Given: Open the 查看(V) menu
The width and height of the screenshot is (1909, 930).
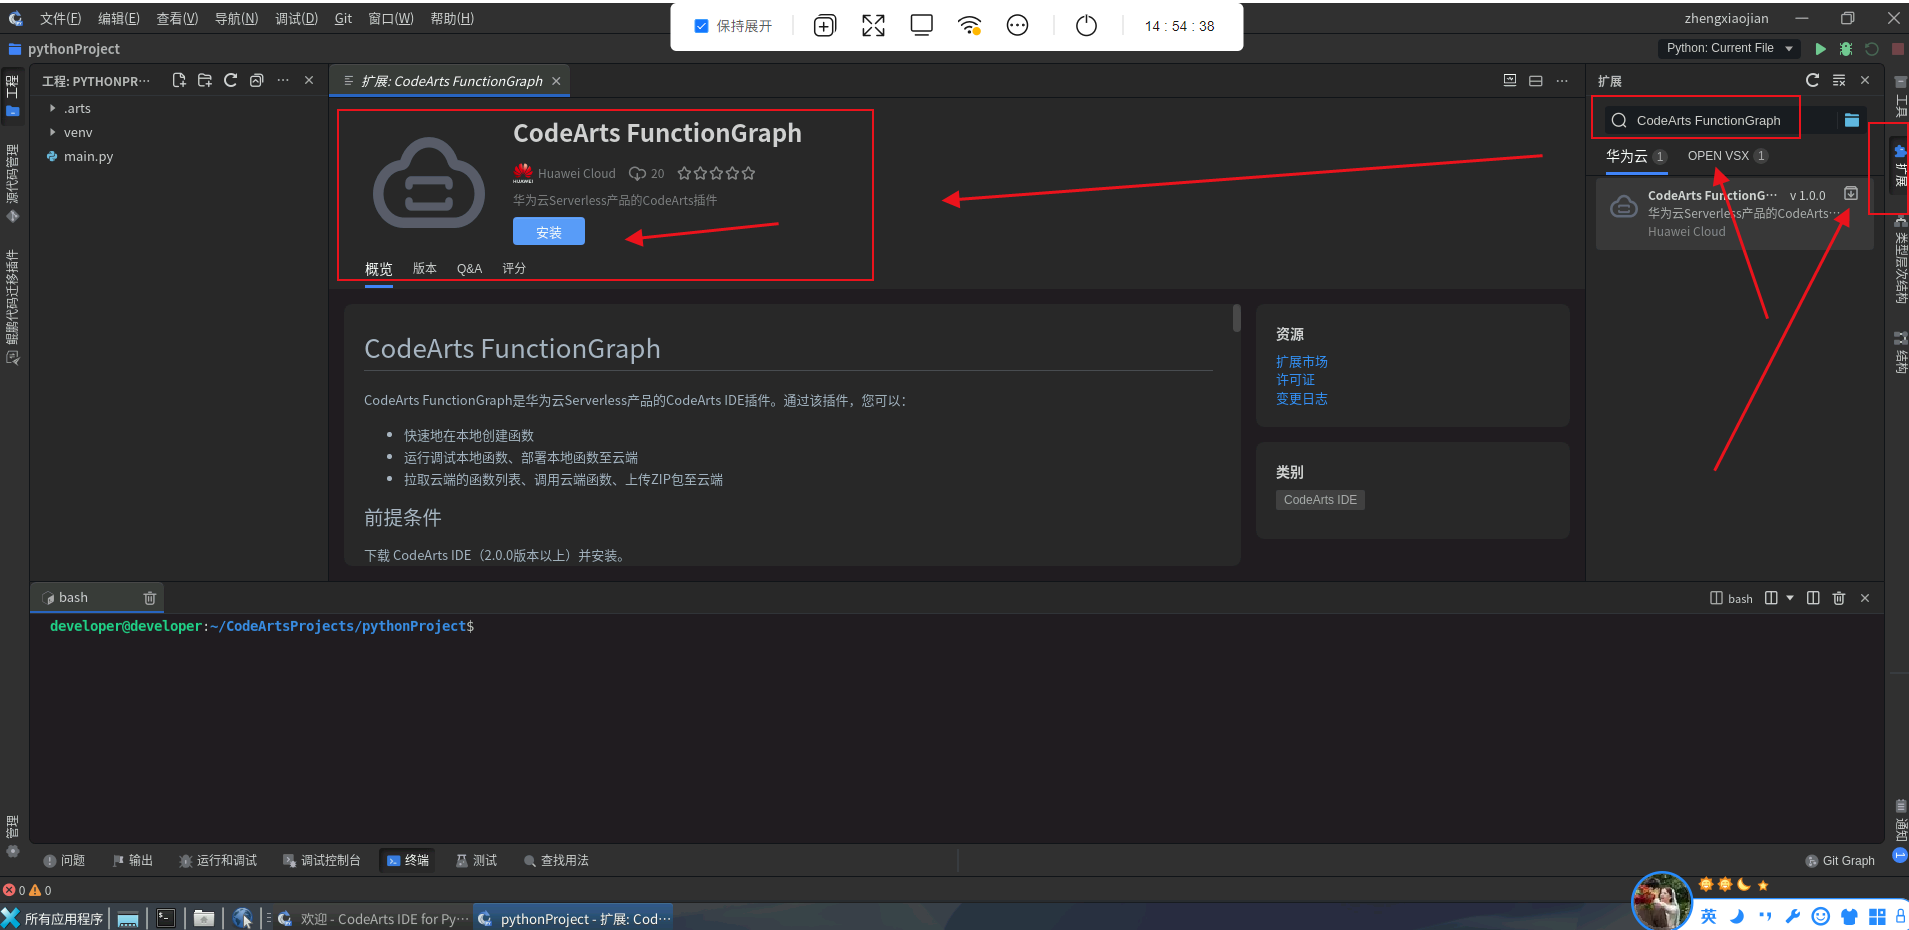Looking at the screenshot, I should coord(177,19).
